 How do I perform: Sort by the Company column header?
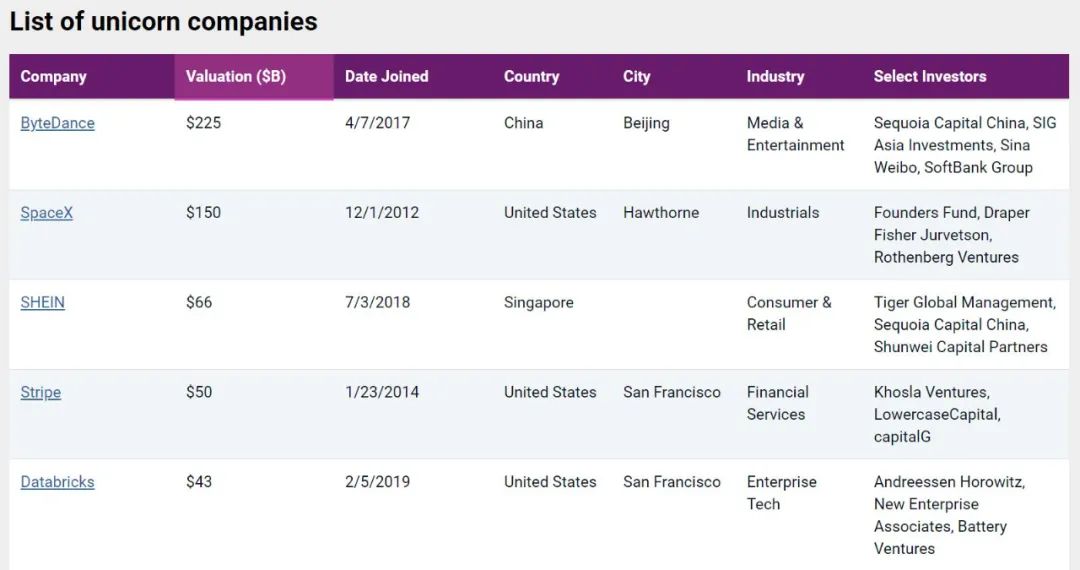(92, 76)
